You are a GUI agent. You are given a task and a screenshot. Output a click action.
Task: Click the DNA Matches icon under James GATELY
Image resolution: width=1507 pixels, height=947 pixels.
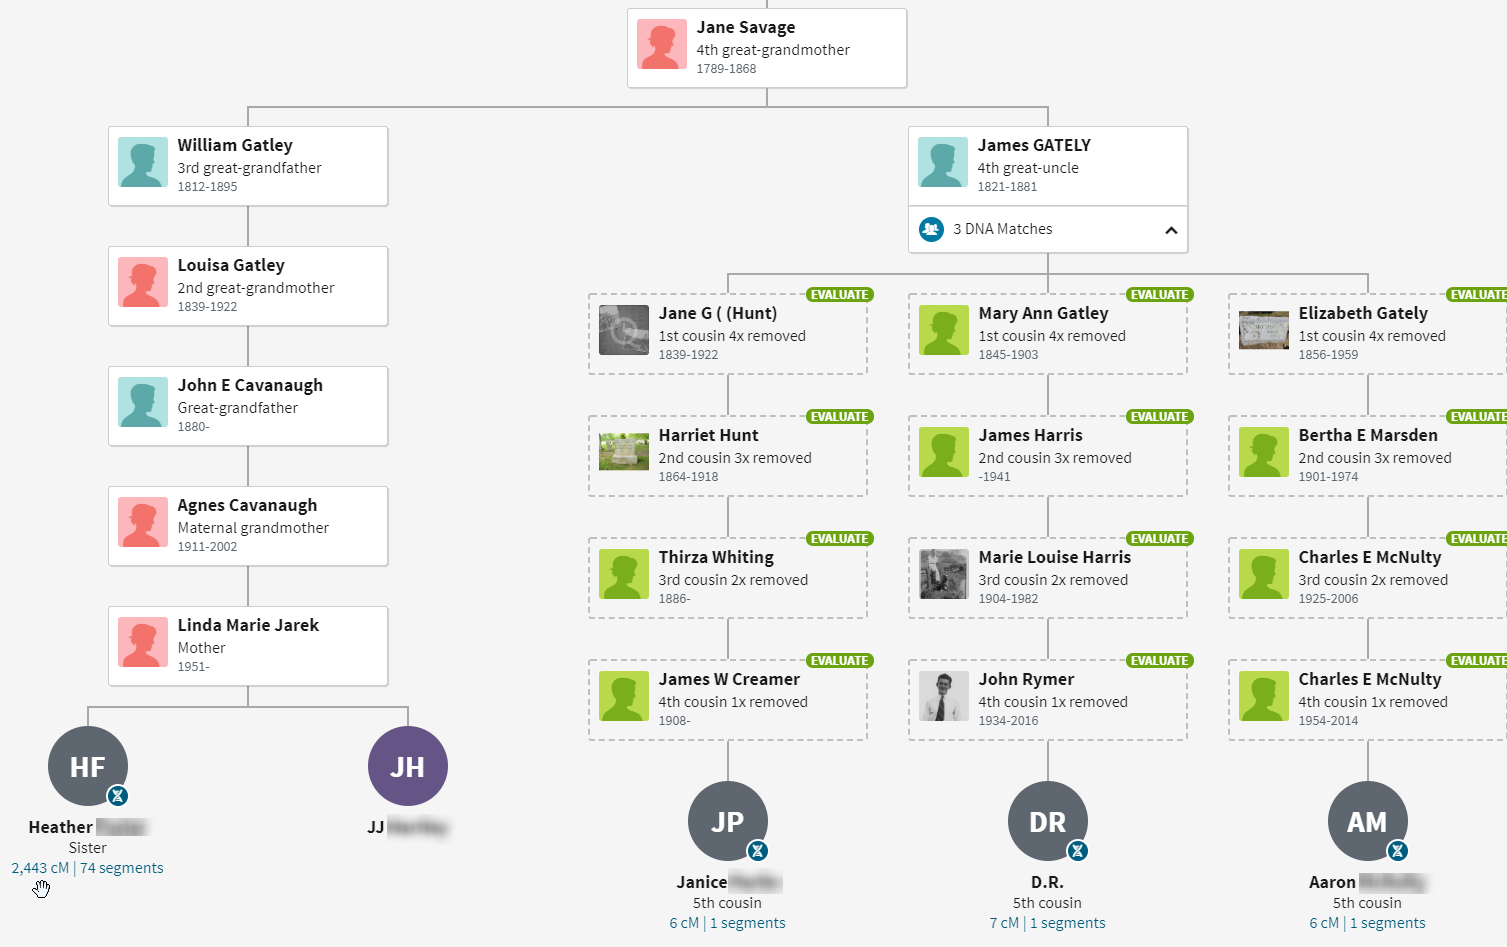tap(931, 229)
